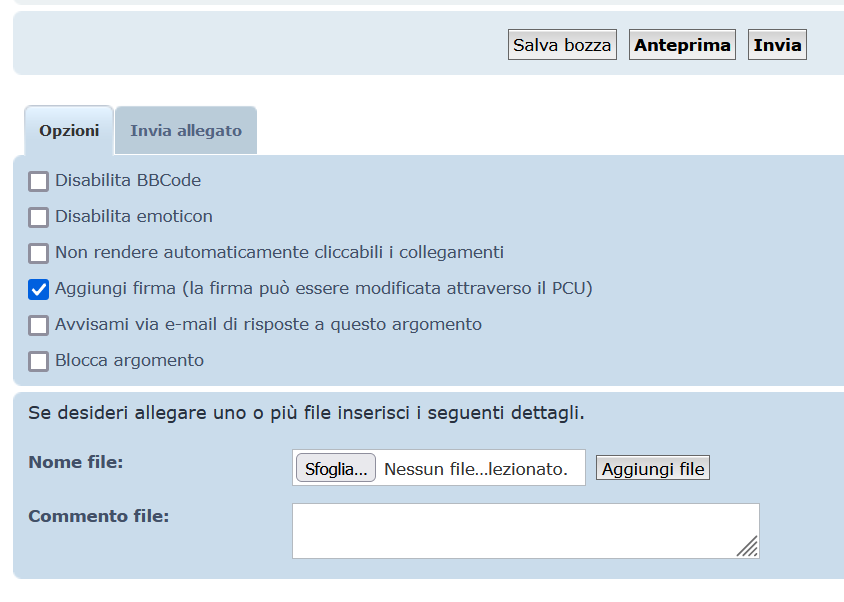
Task: Uncheck the Aggiungi firma checkbox
Action: click(x=39, y=289)
